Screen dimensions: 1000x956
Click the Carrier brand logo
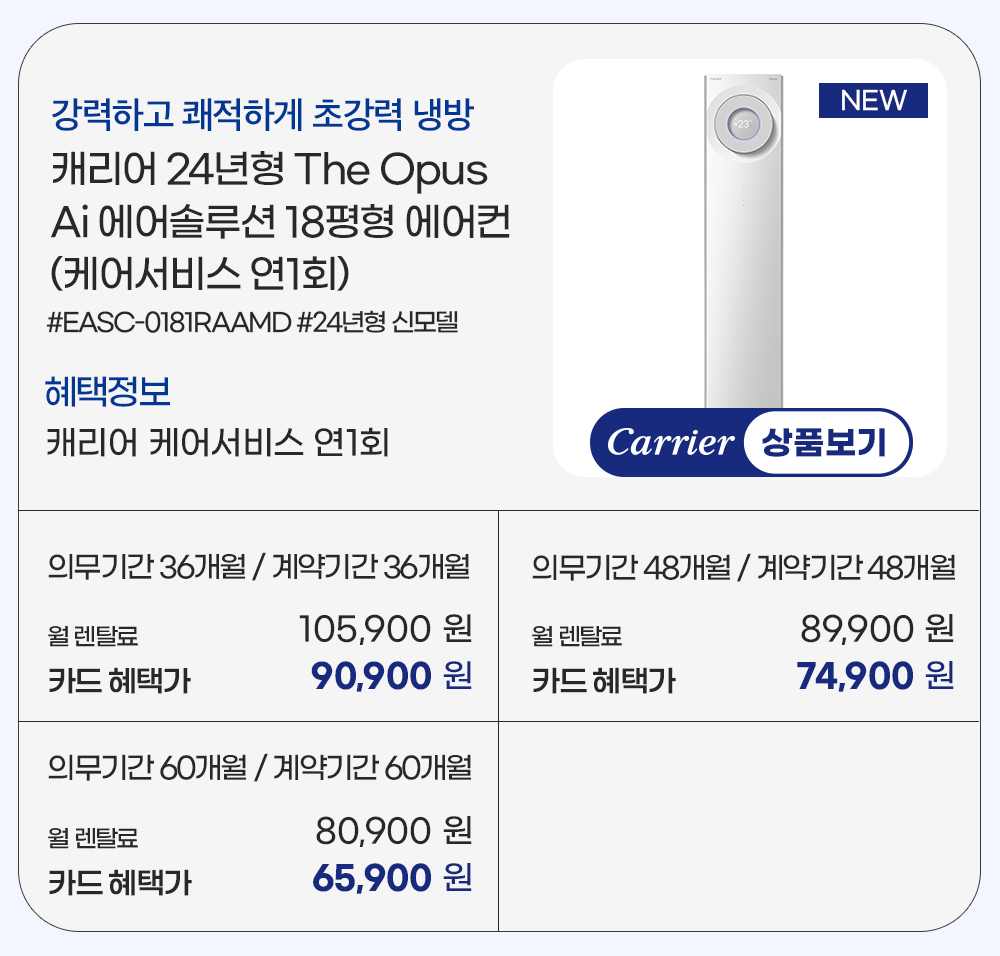[670, 443]
